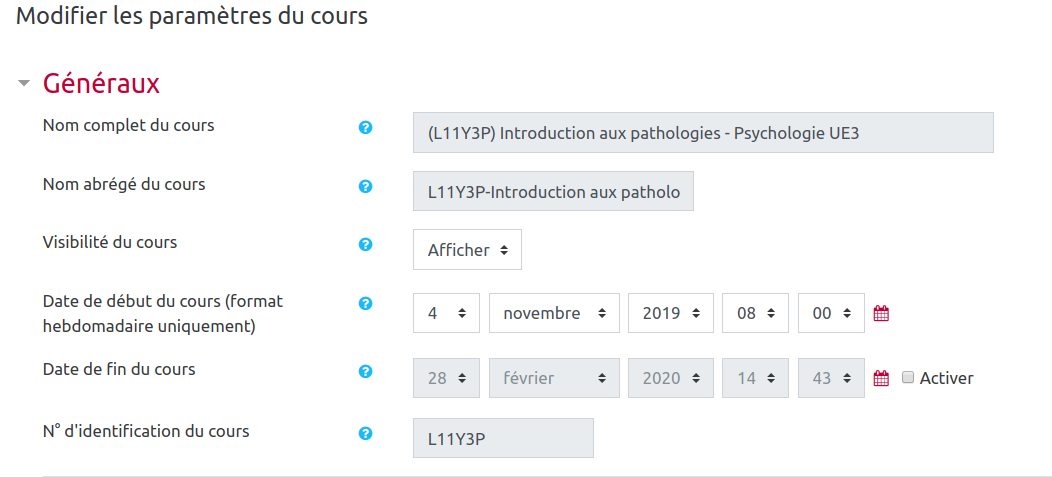
Task: Focus the Nom abrégé du cours field
Action: [x=552, y=191]
